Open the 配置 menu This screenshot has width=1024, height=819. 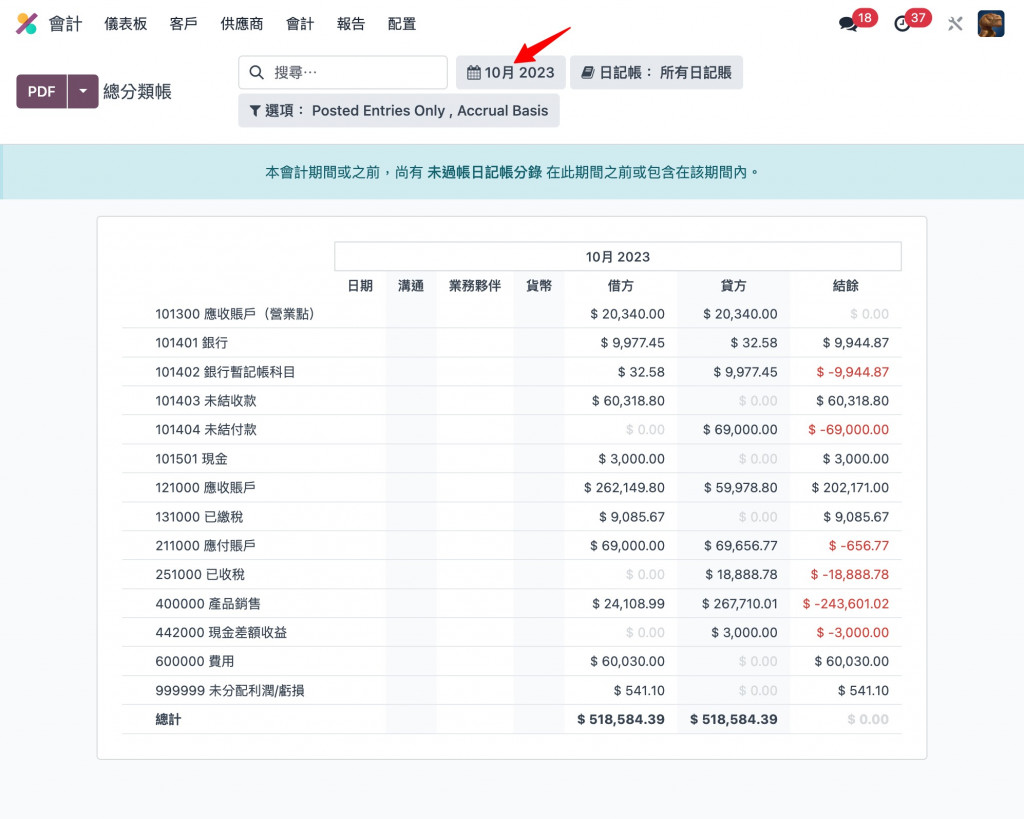pyautogui.click(x=402, y=24)
